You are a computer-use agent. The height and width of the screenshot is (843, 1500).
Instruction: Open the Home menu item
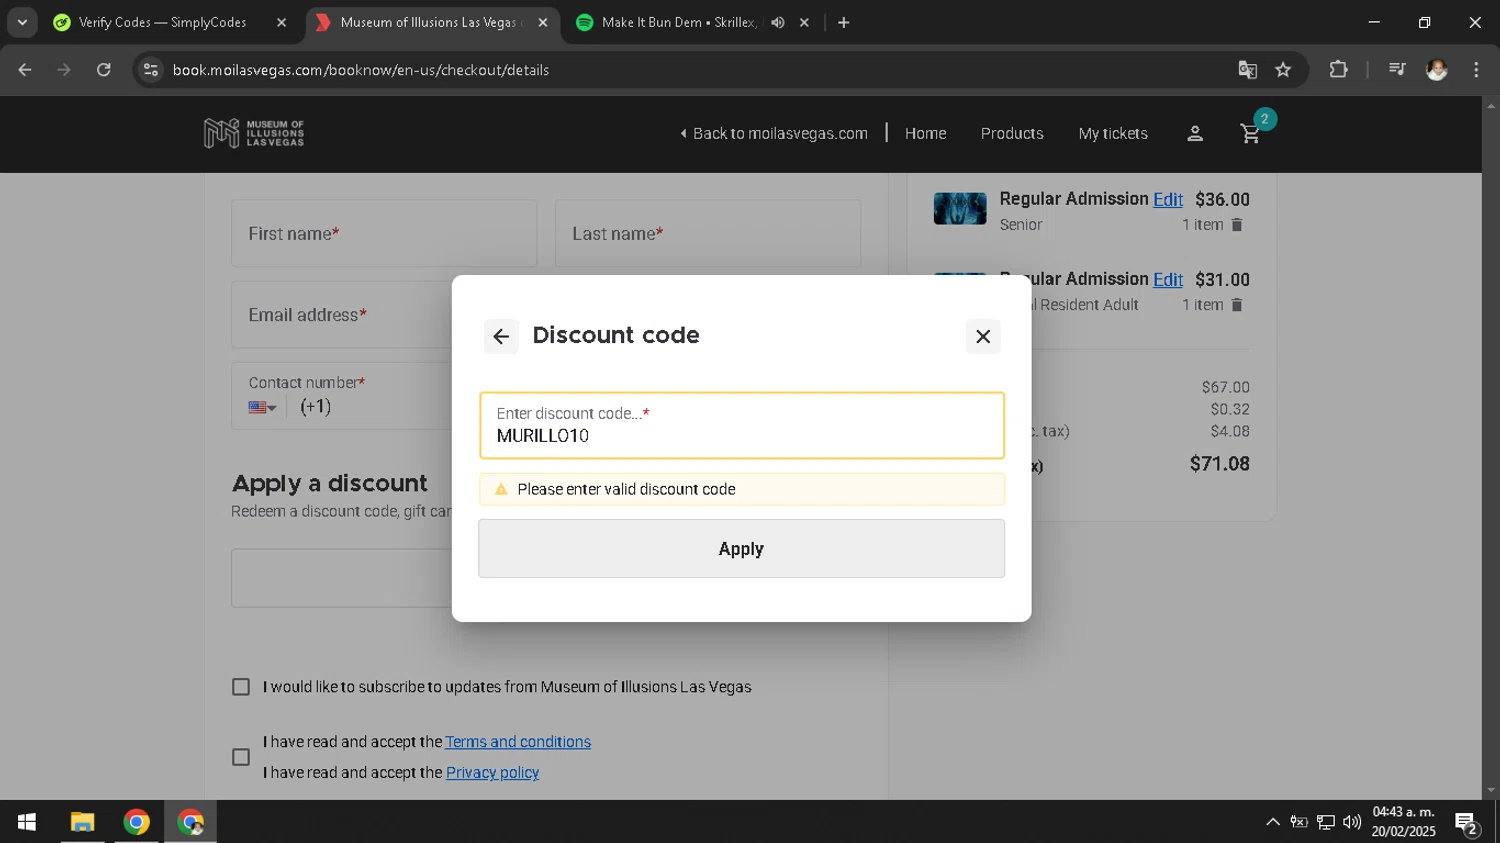click(x=925, y=133)
